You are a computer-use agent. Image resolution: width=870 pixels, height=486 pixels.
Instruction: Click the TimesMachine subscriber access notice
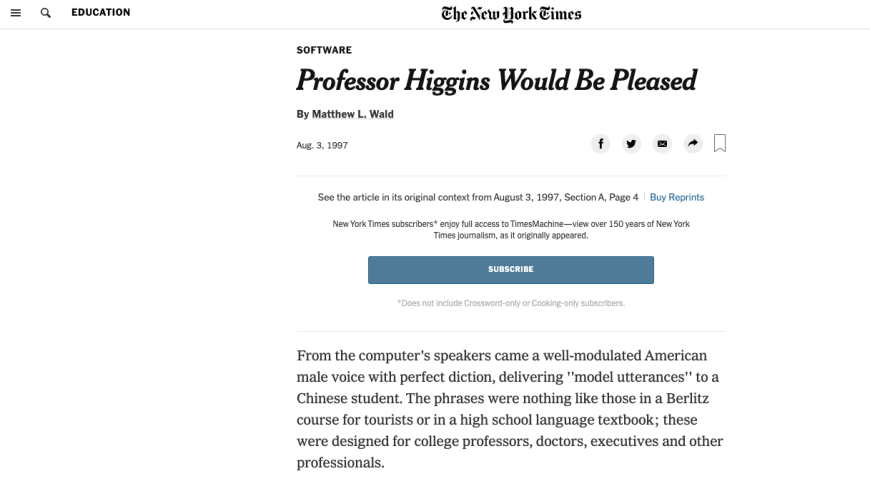[x=510, y=229]
